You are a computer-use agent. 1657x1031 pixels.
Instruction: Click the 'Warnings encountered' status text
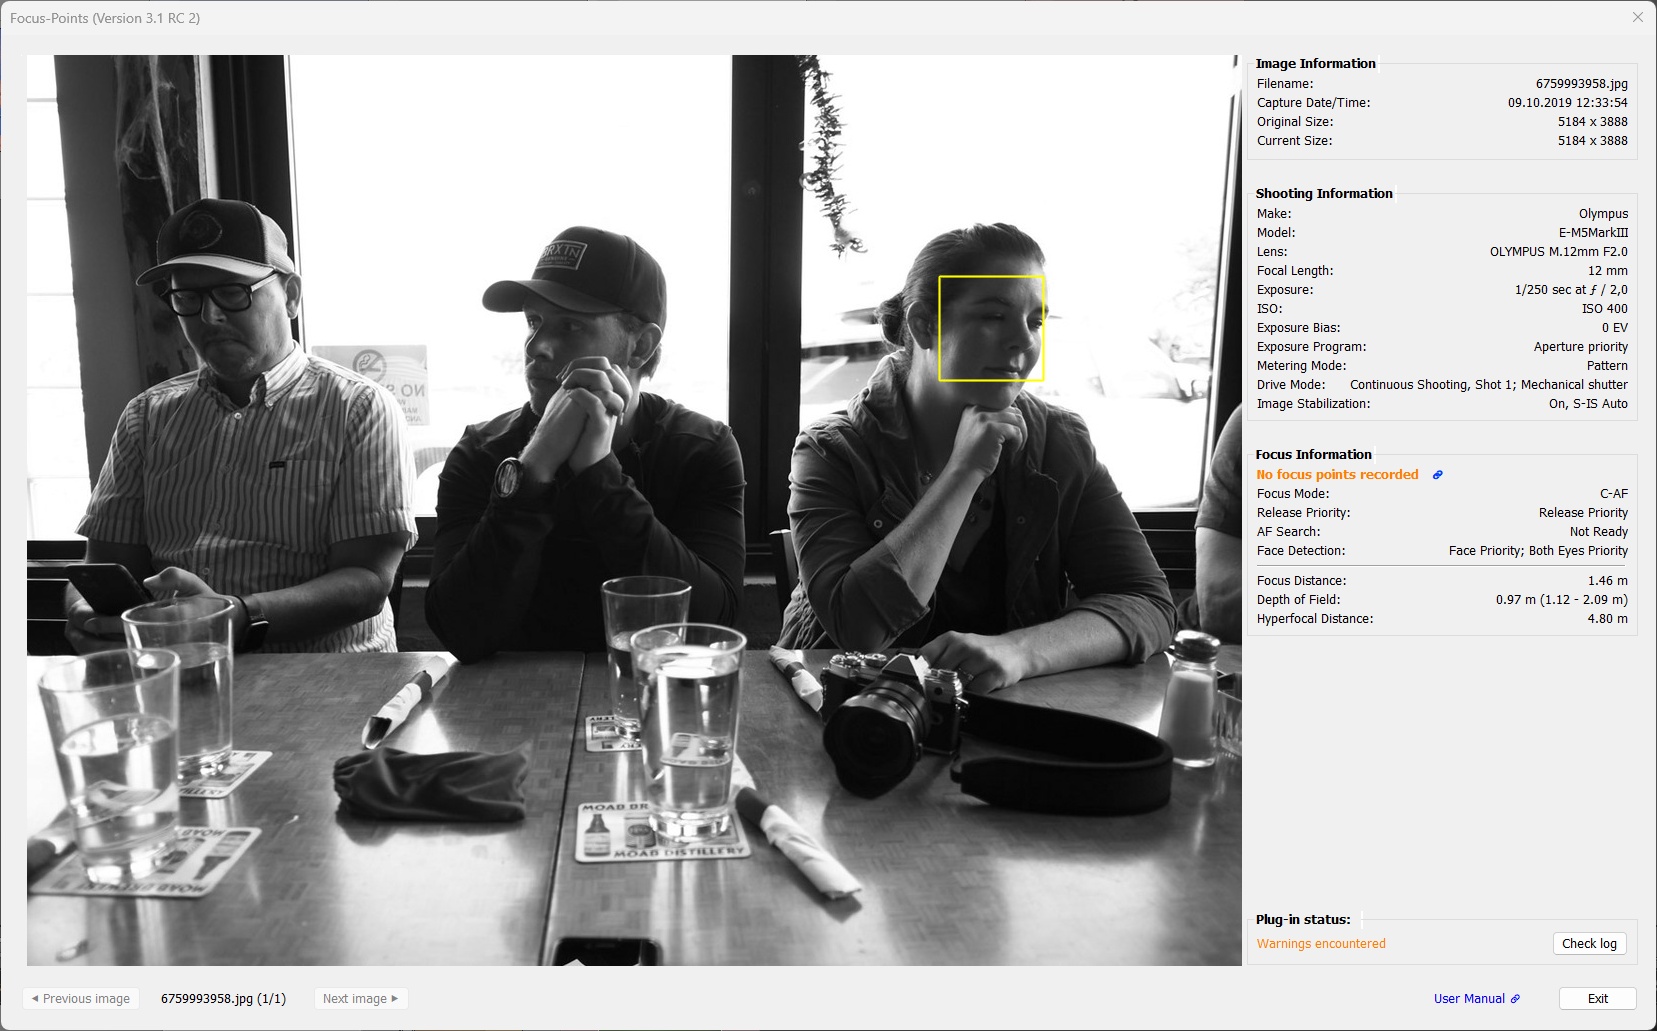click(1321, 943)
